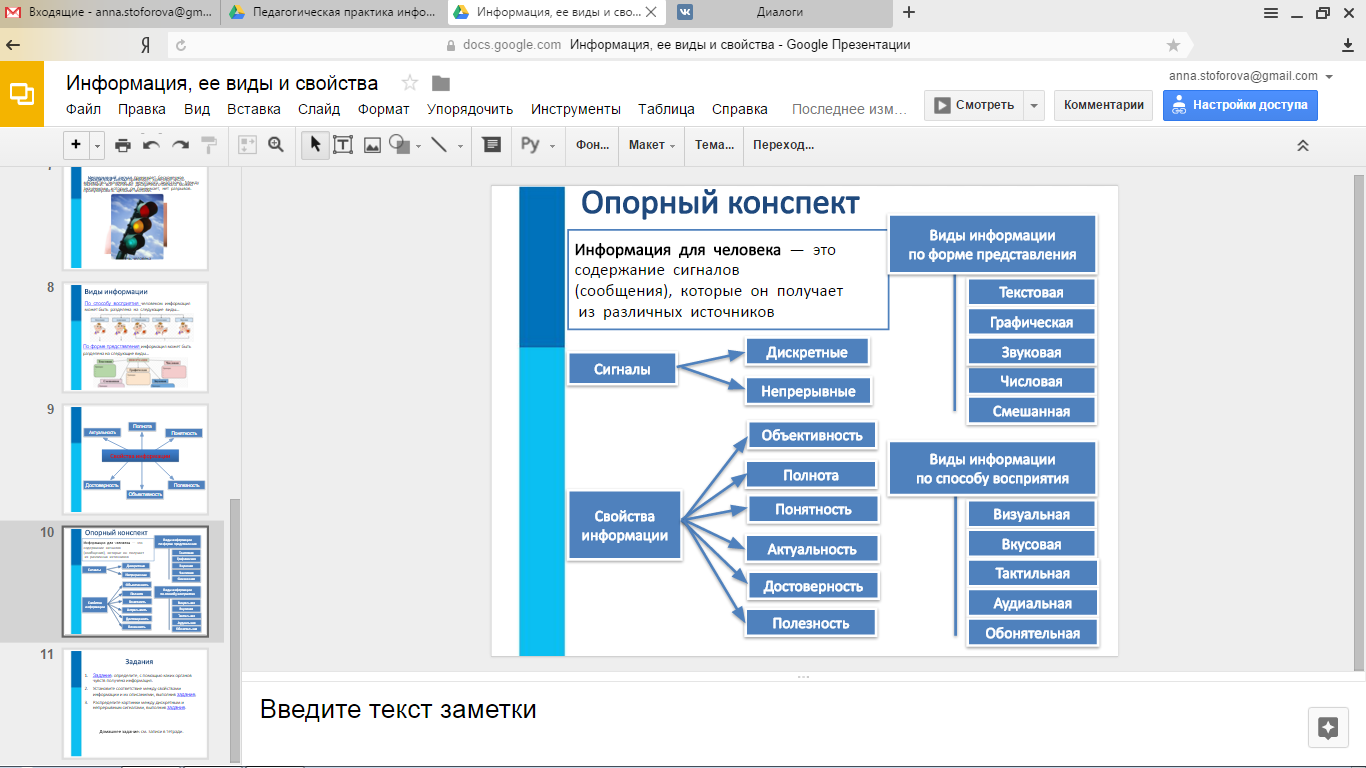Click the add comment icon
Screen dimensions: 1366x768
pos(491,145)
